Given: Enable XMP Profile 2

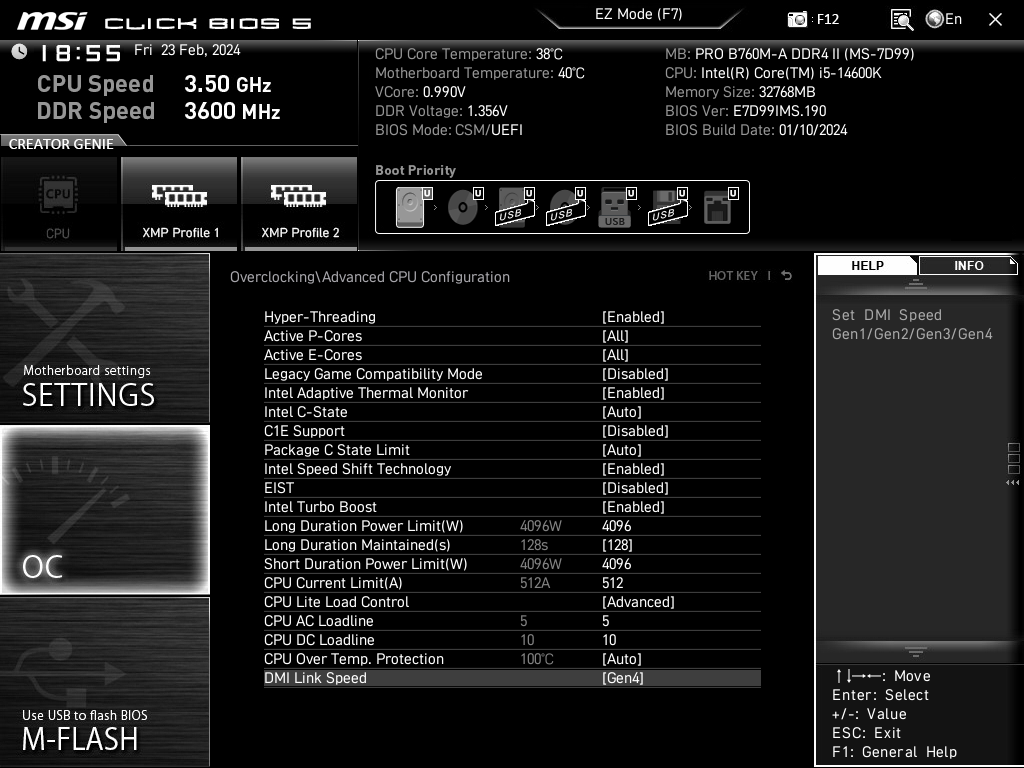Looking at the screenshot, I should (300, 203).
